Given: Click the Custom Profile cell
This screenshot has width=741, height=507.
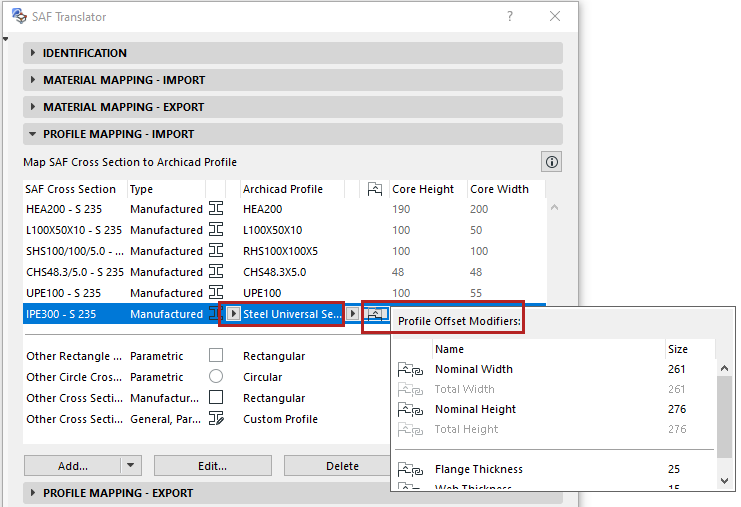Looking at the screenshot, I should [x=280, y=419].
